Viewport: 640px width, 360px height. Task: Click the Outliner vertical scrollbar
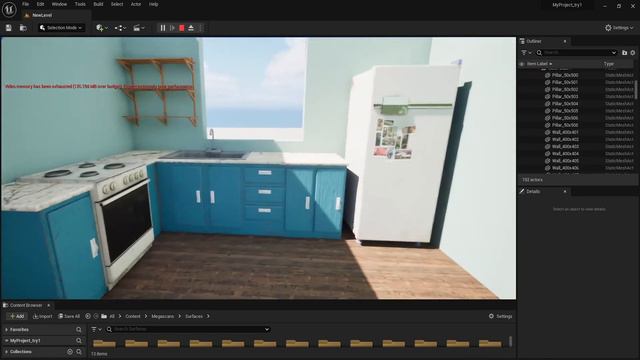coord(636,89)
